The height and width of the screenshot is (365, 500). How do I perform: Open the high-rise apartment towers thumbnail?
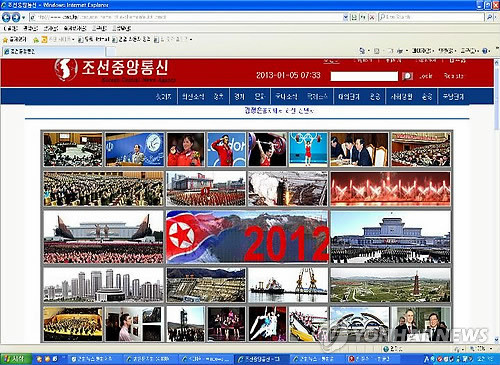coord(103,285)
